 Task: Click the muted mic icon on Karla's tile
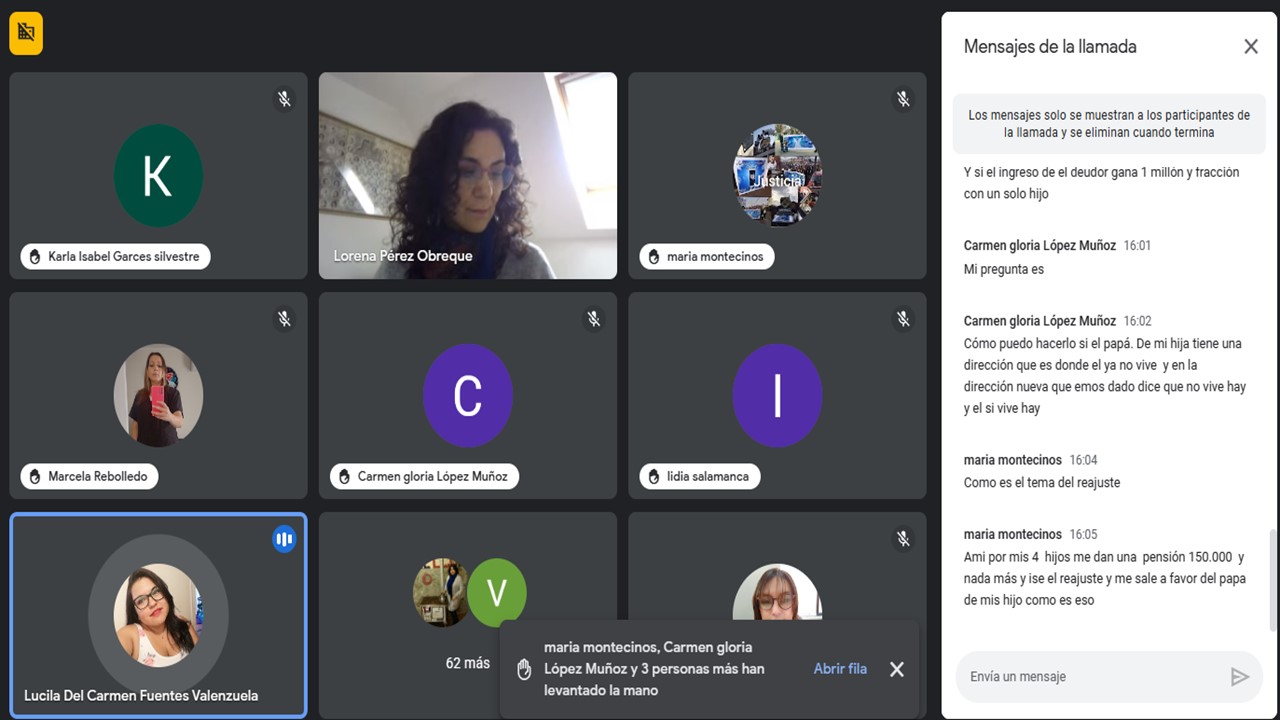[284, 99]
